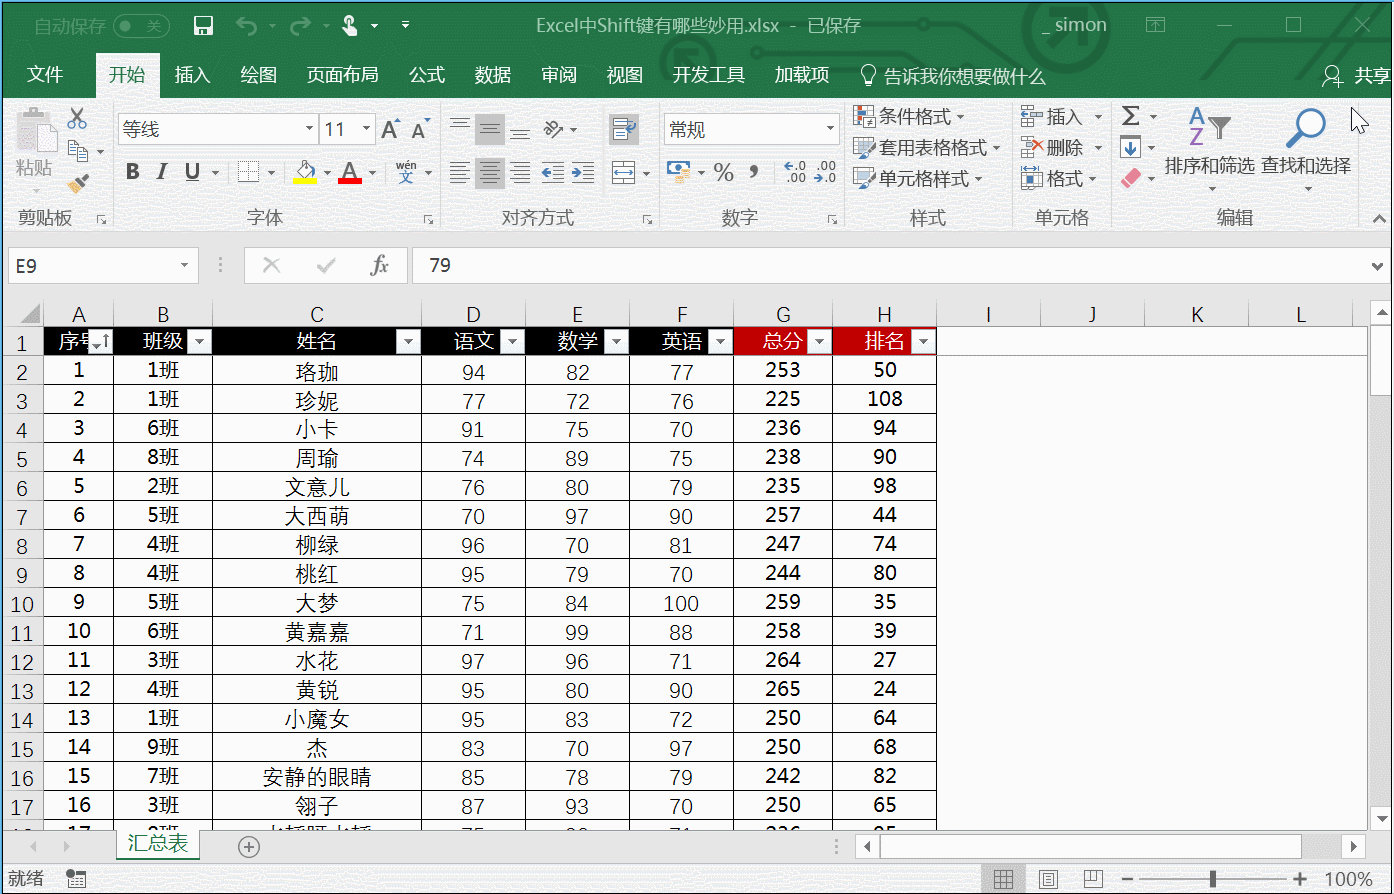Toggle italic formatting
This screenshot has height=894, width=1394.
click(x=161, y=172)
